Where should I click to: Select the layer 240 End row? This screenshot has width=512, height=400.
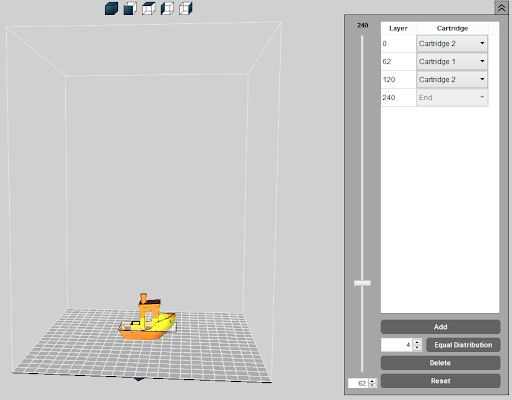[x=434, y=97]
